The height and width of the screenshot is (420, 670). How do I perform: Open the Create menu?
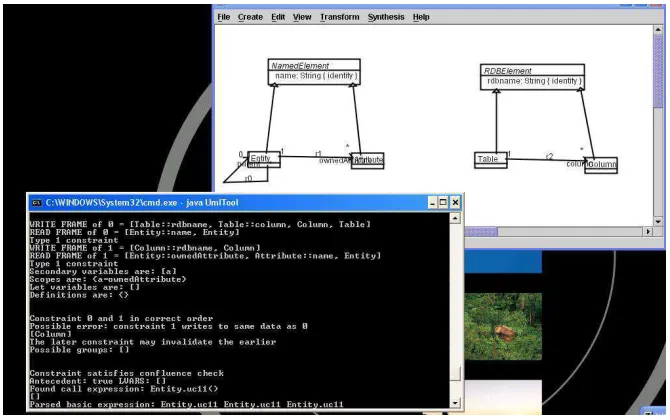[x=250, y=17]
